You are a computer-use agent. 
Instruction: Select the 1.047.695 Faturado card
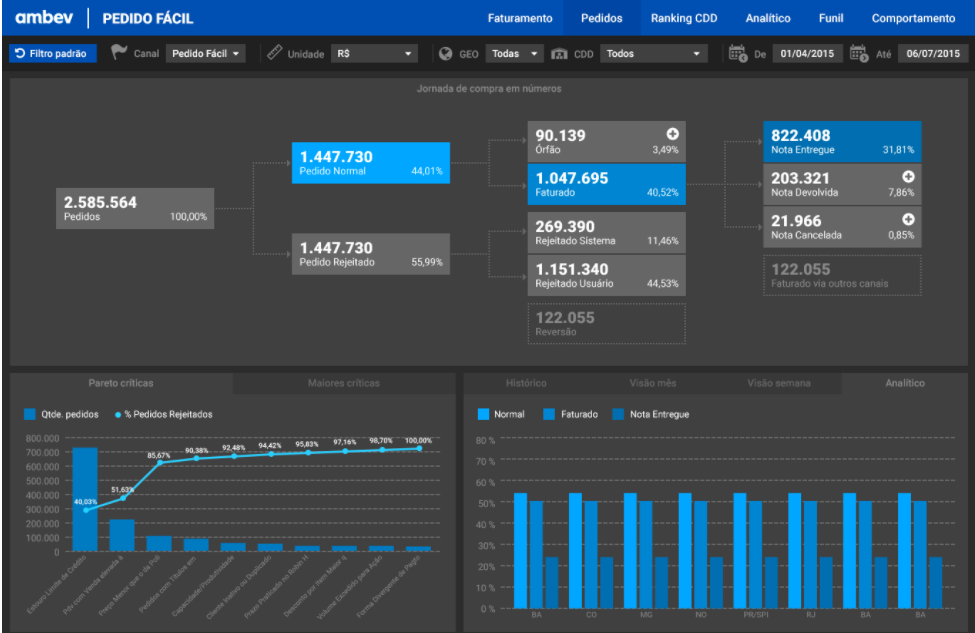tap(607, 184)
